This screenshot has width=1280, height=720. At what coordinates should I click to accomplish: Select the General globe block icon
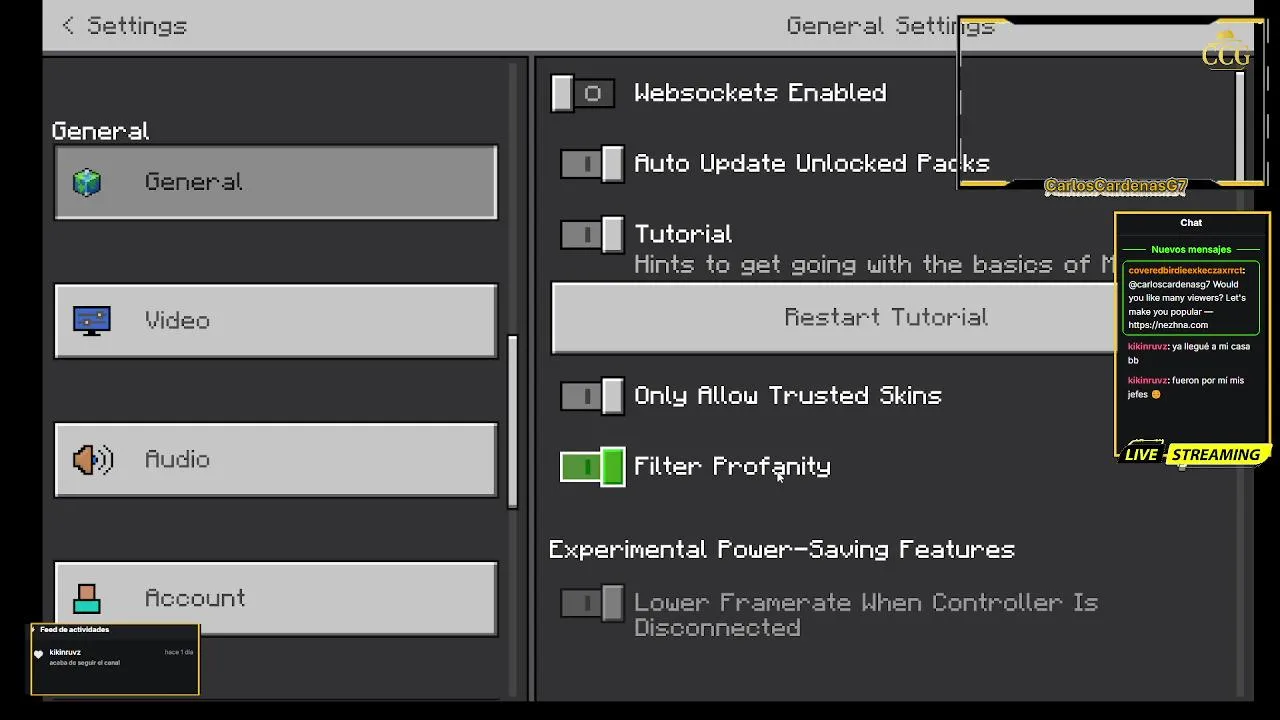pyautogui.click(x=87, y=182)
